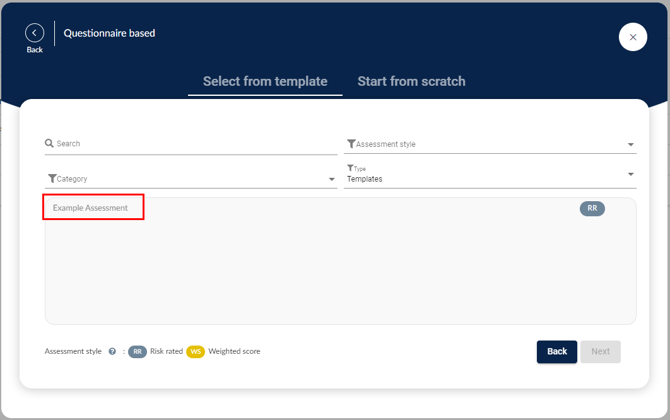Switch to the Select from template tab

click(265, 81)
